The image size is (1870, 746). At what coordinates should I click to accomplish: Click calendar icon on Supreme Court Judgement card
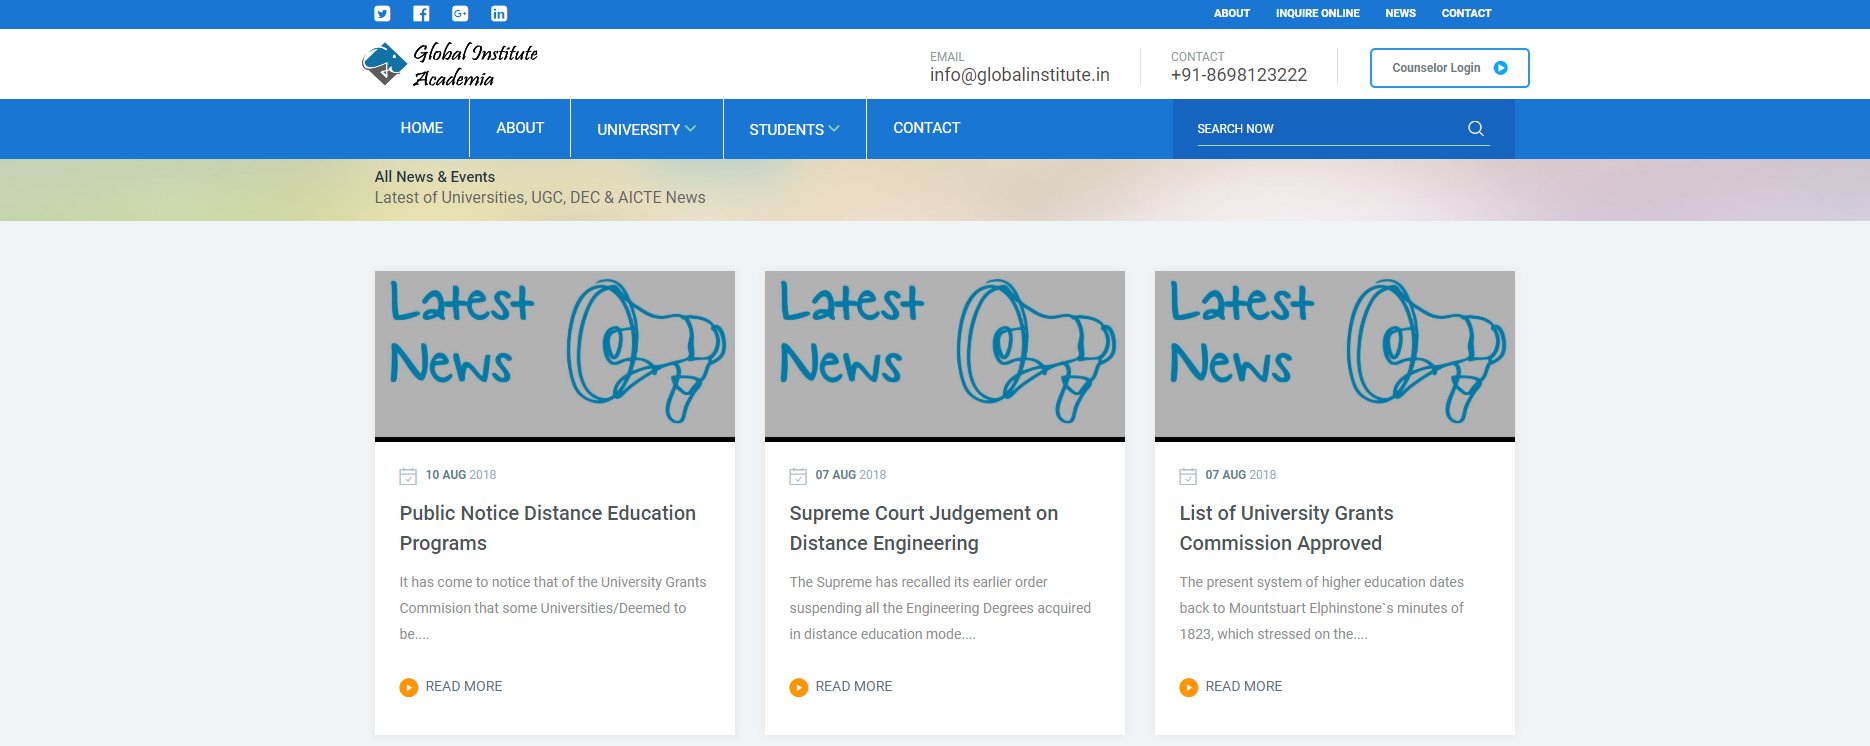point(798,476)
